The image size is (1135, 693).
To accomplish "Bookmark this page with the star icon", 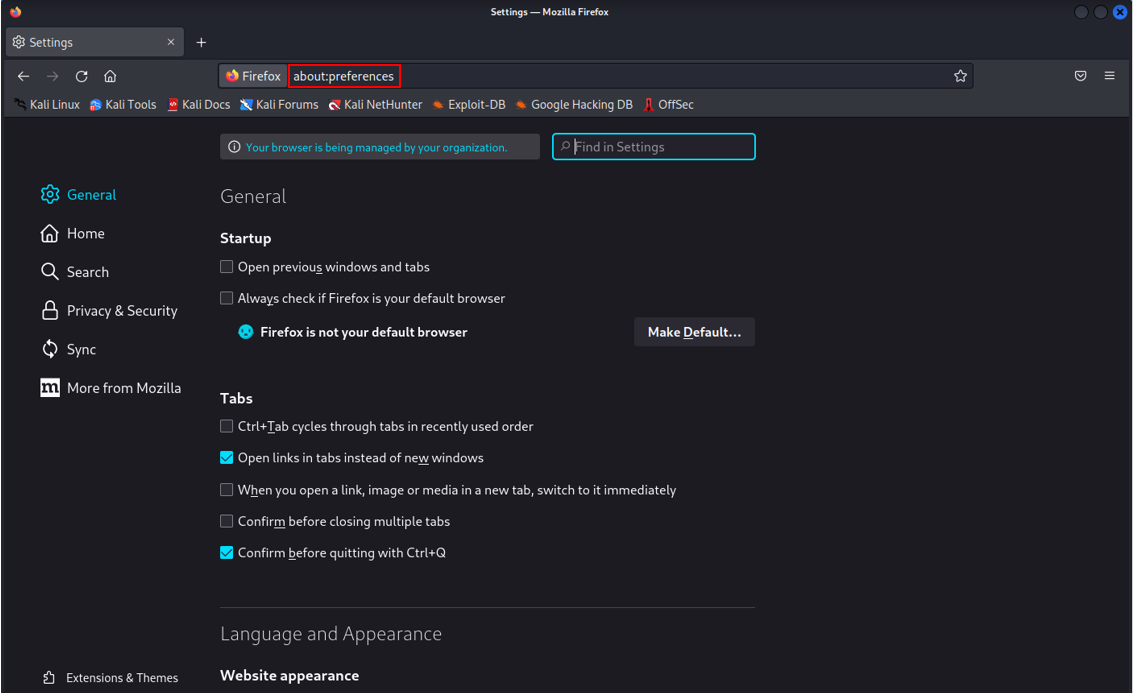I will [960, 76].
